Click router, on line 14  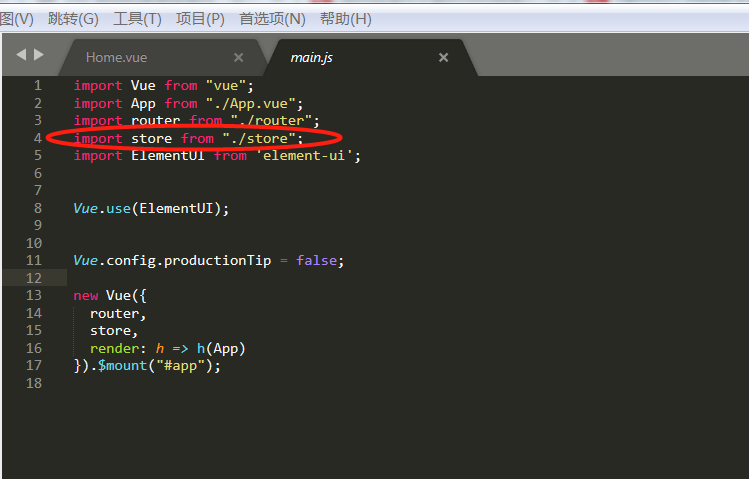(x=118, y=314)
